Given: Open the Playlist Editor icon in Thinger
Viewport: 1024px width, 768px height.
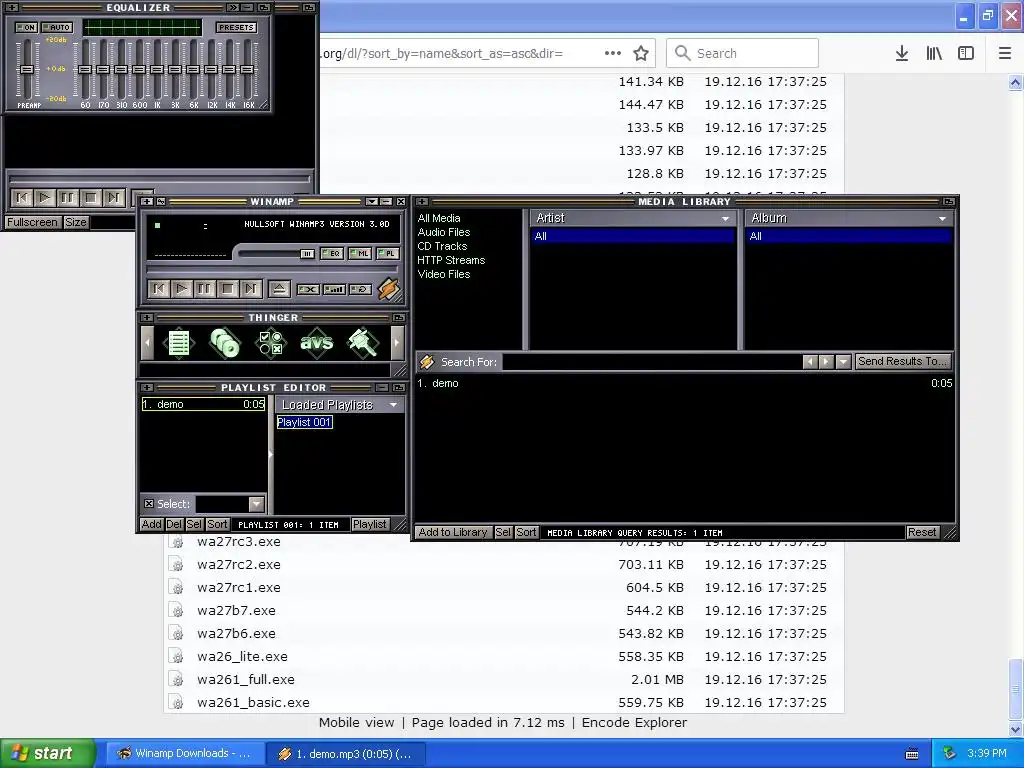Looking at the screenshot, I should (x=178, y=343).
